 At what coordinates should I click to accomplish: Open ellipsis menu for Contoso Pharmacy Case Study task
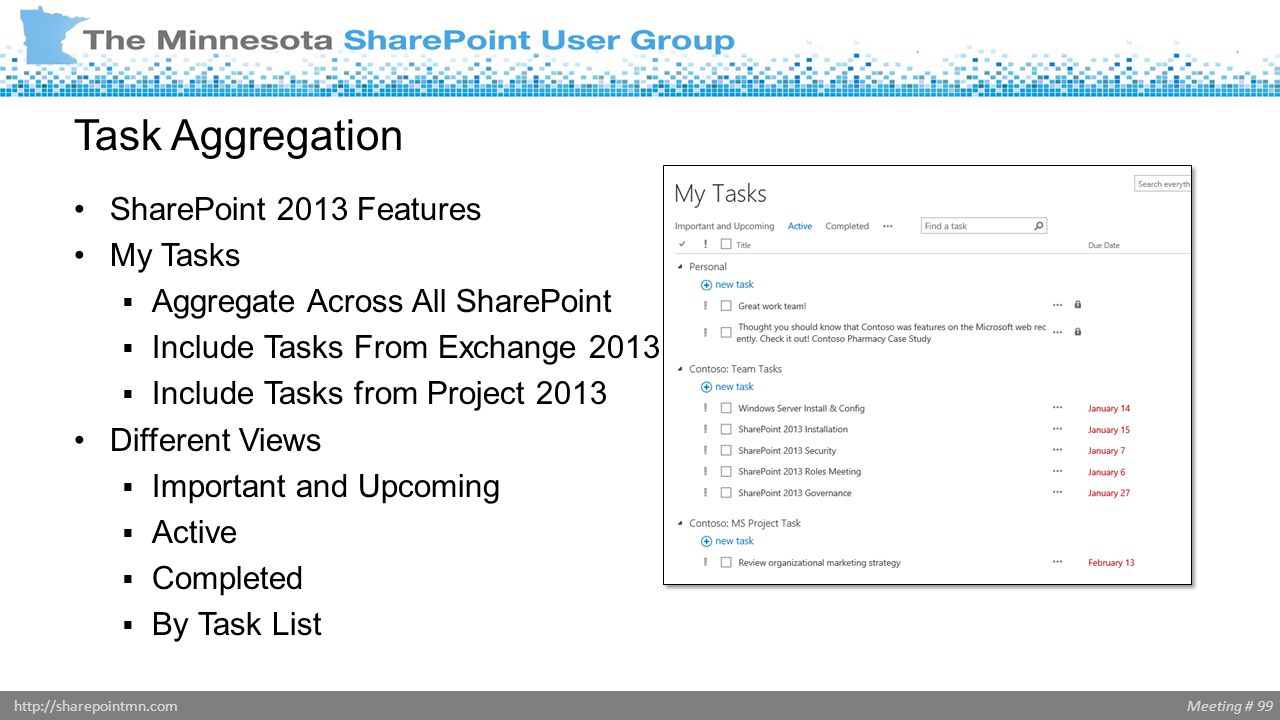click(x=1057, y=332)
